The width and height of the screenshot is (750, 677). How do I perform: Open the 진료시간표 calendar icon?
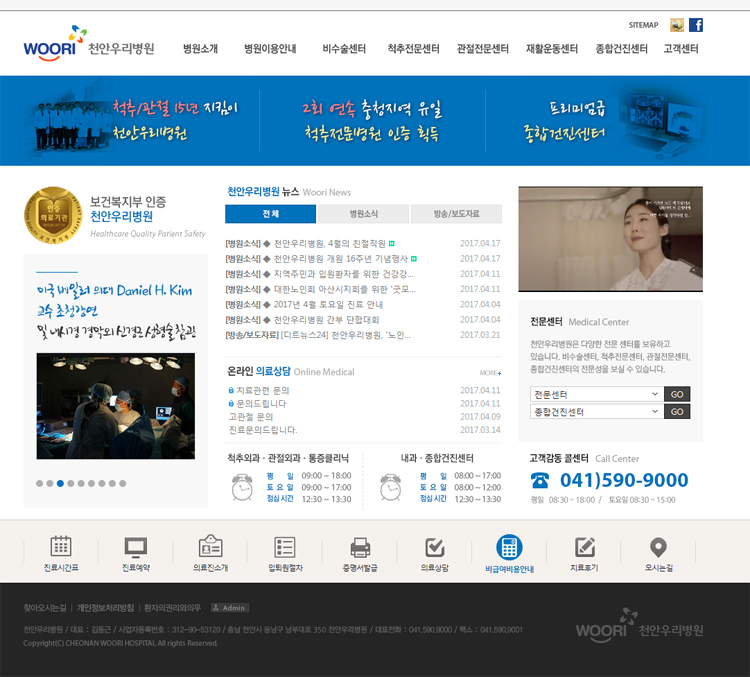point(61,547)
